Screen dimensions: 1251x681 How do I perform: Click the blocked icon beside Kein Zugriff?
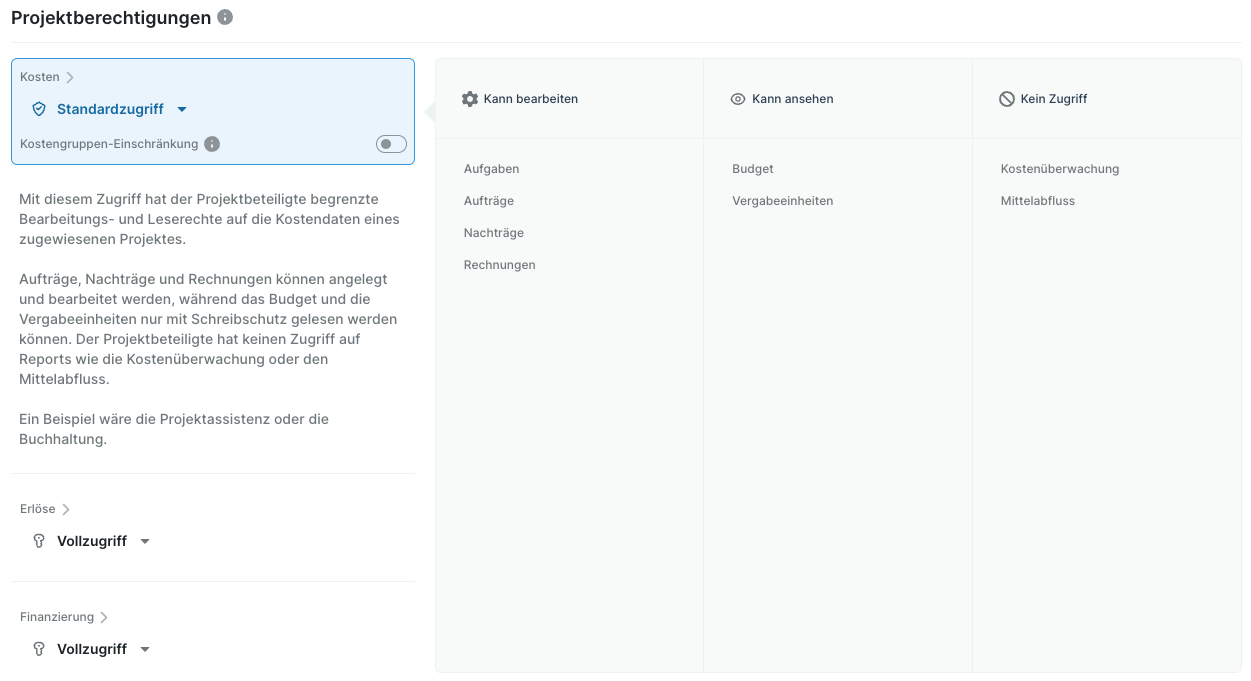pos(1007,99)
